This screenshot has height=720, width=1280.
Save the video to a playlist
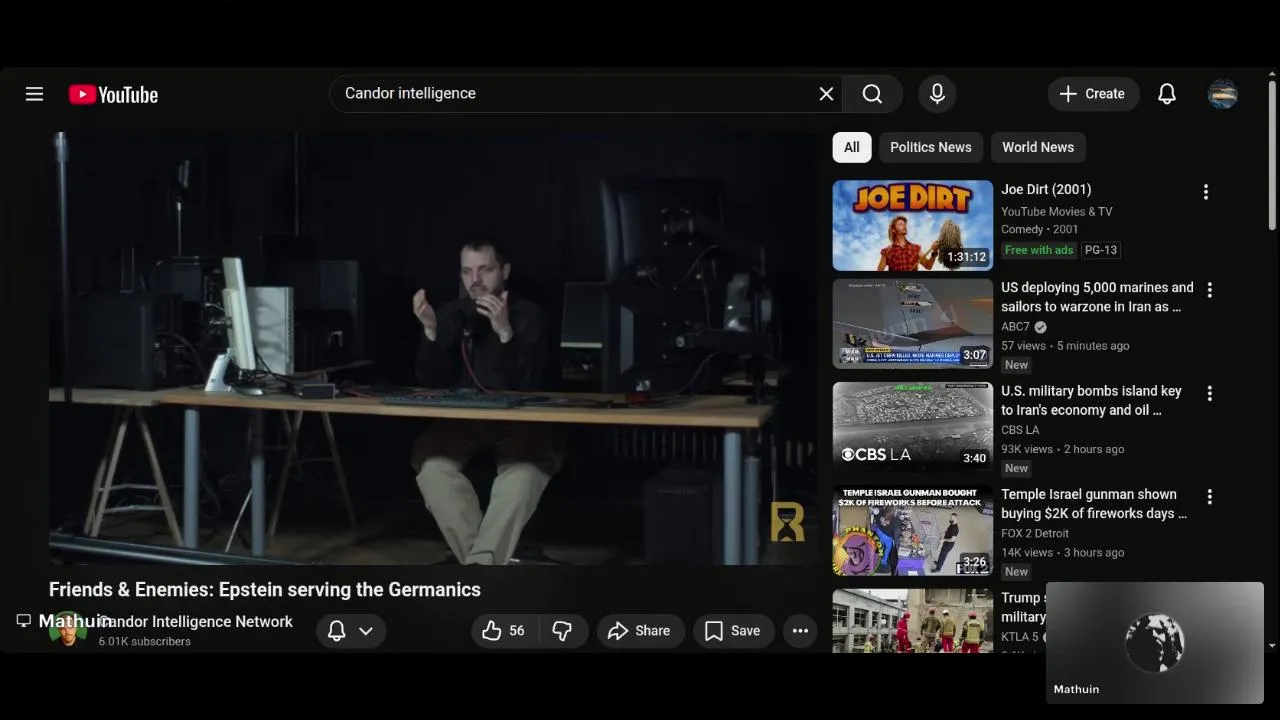[x=734, y=631]
